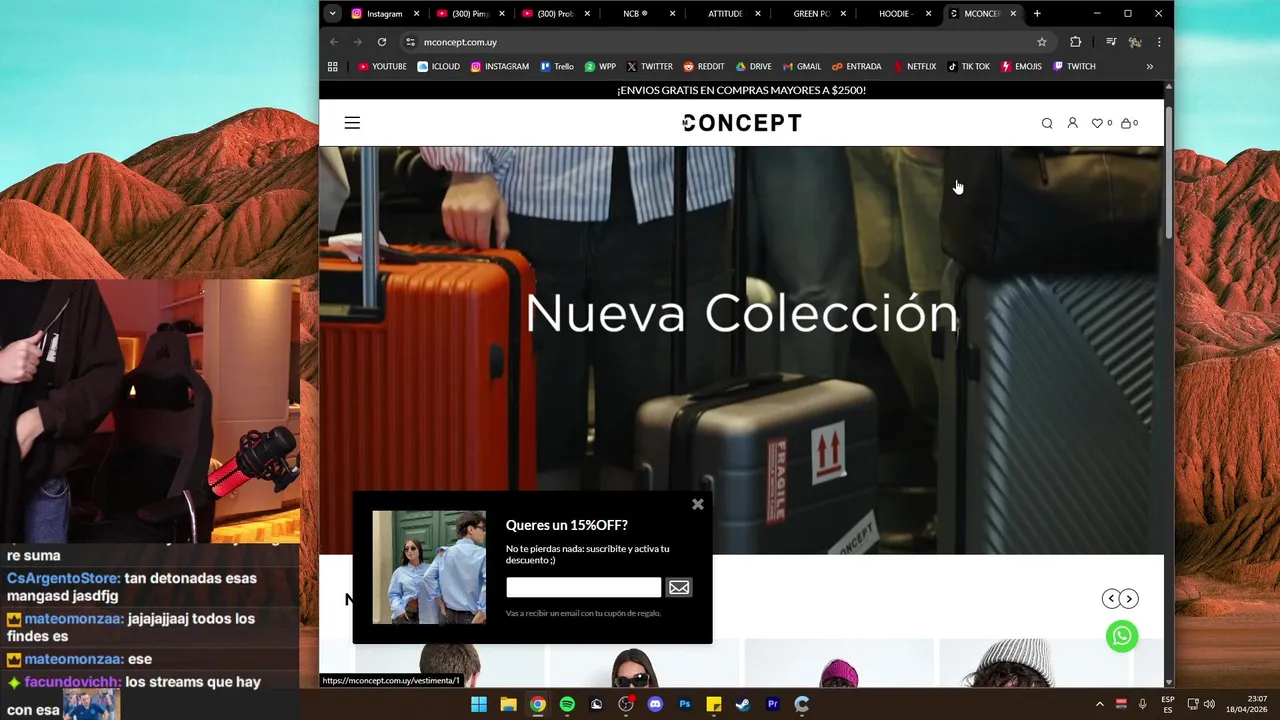Open the GMAIL bookmark
Viewport: 1280px width, 720px height.
802,67
